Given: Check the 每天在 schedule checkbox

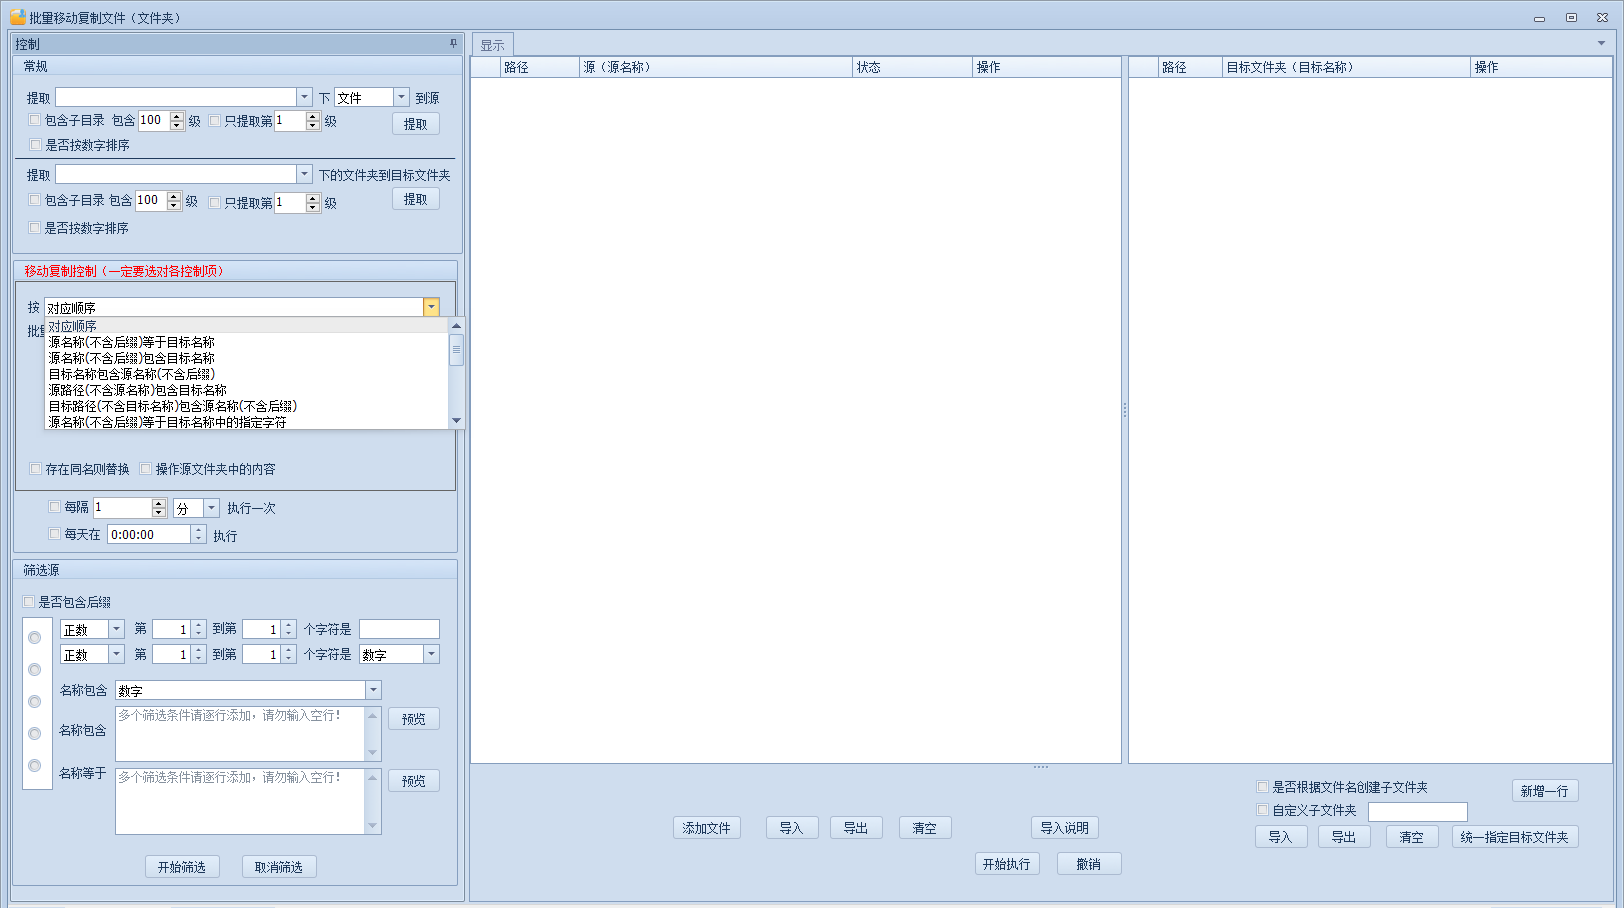Looking at the screenshot, I should 55,534.
